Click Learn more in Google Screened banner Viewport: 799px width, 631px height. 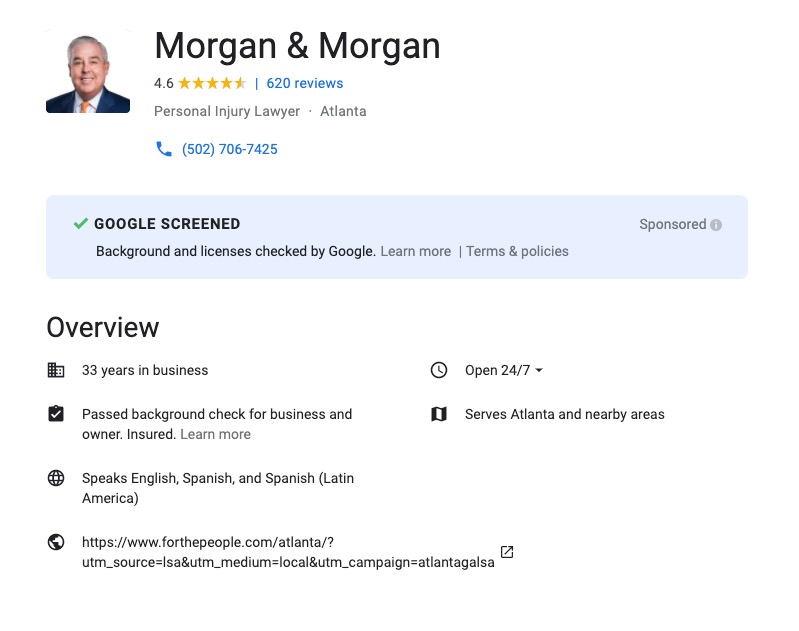415,251
